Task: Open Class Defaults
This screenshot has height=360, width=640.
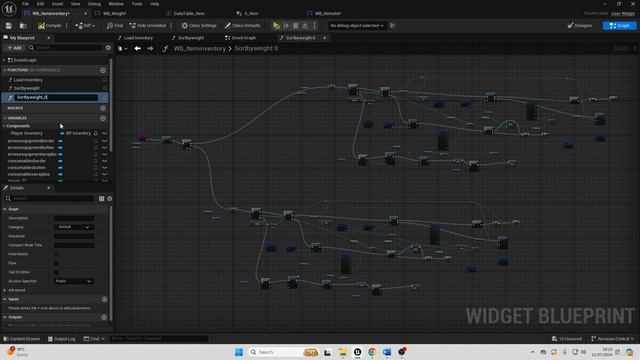Action: pyautogui.click(x=242, y=26)
